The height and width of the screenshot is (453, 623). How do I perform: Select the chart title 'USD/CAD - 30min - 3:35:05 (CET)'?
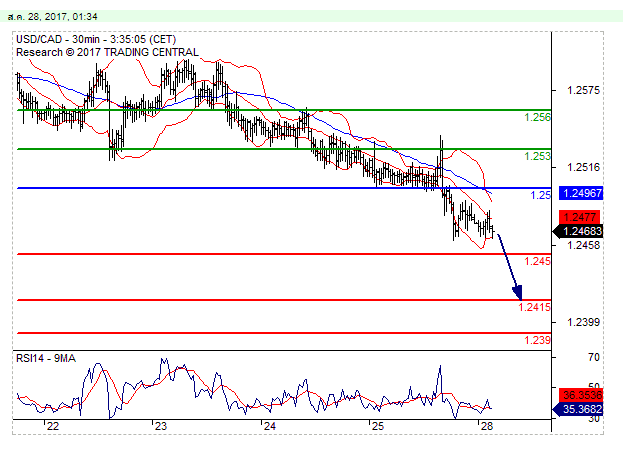[x=96, y=39]
